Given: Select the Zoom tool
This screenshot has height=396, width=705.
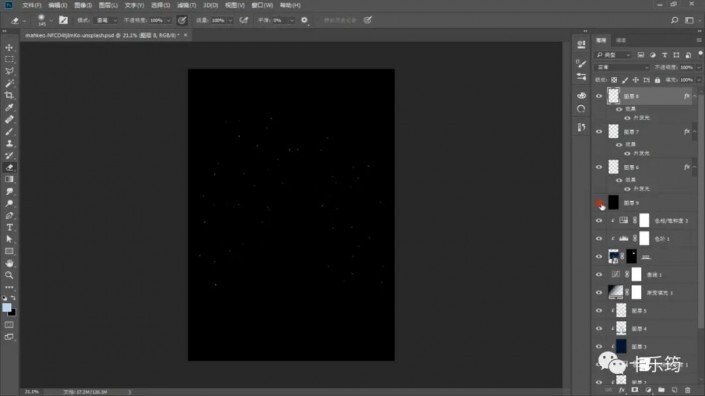Looking at the screenshot, I should pos(9,275).
